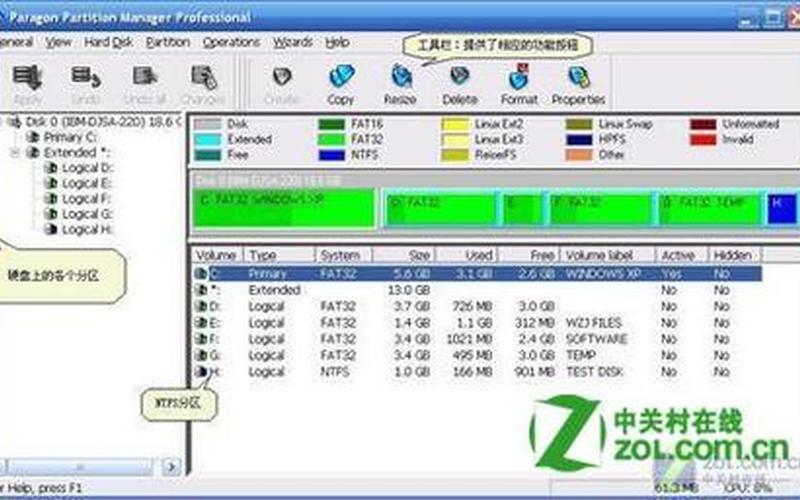Select F: volume icon in list

pyautogui.click(x=201, y=339)
